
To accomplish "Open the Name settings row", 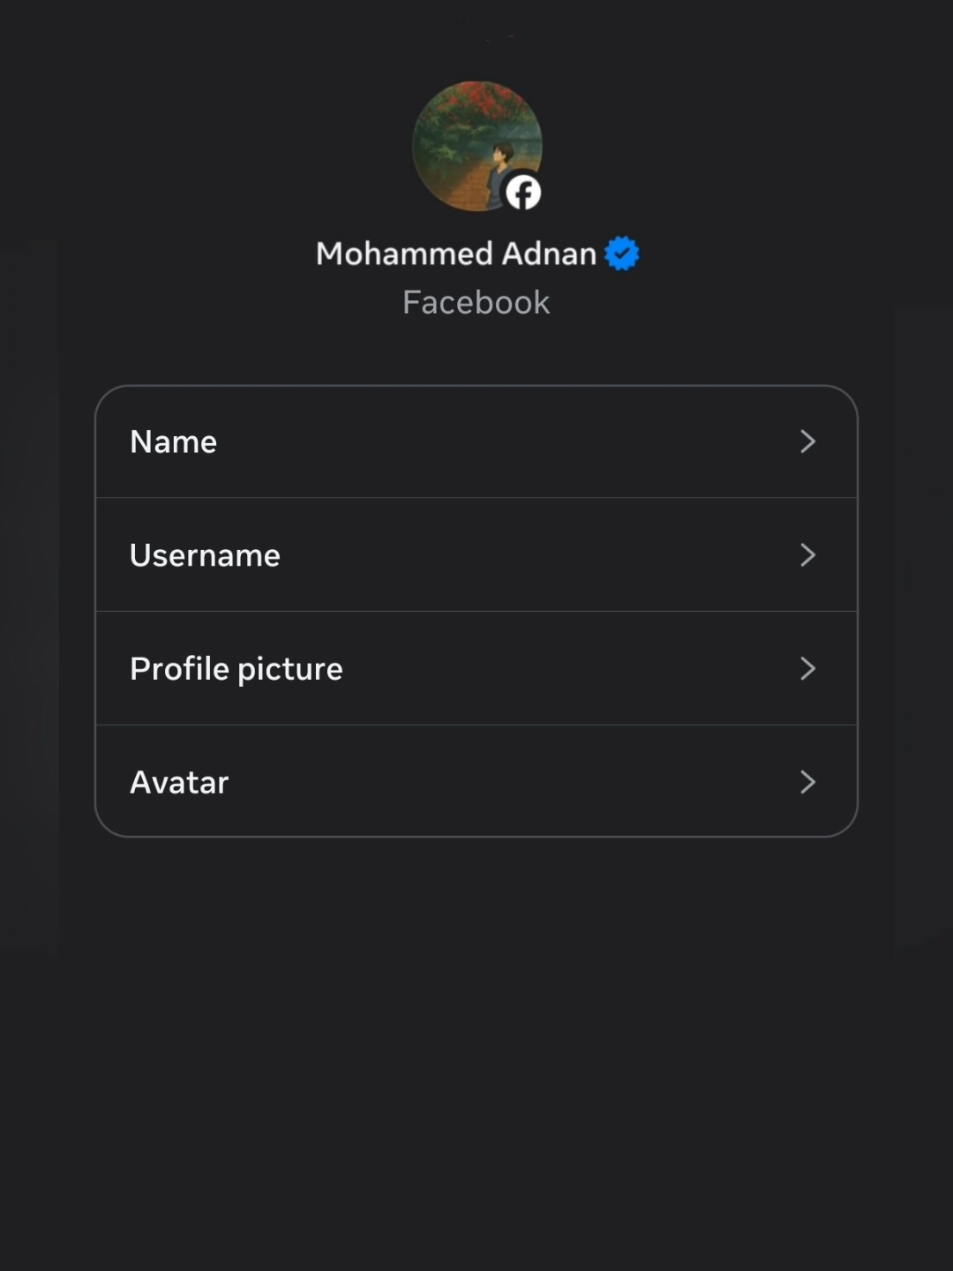I will point(476,442).
